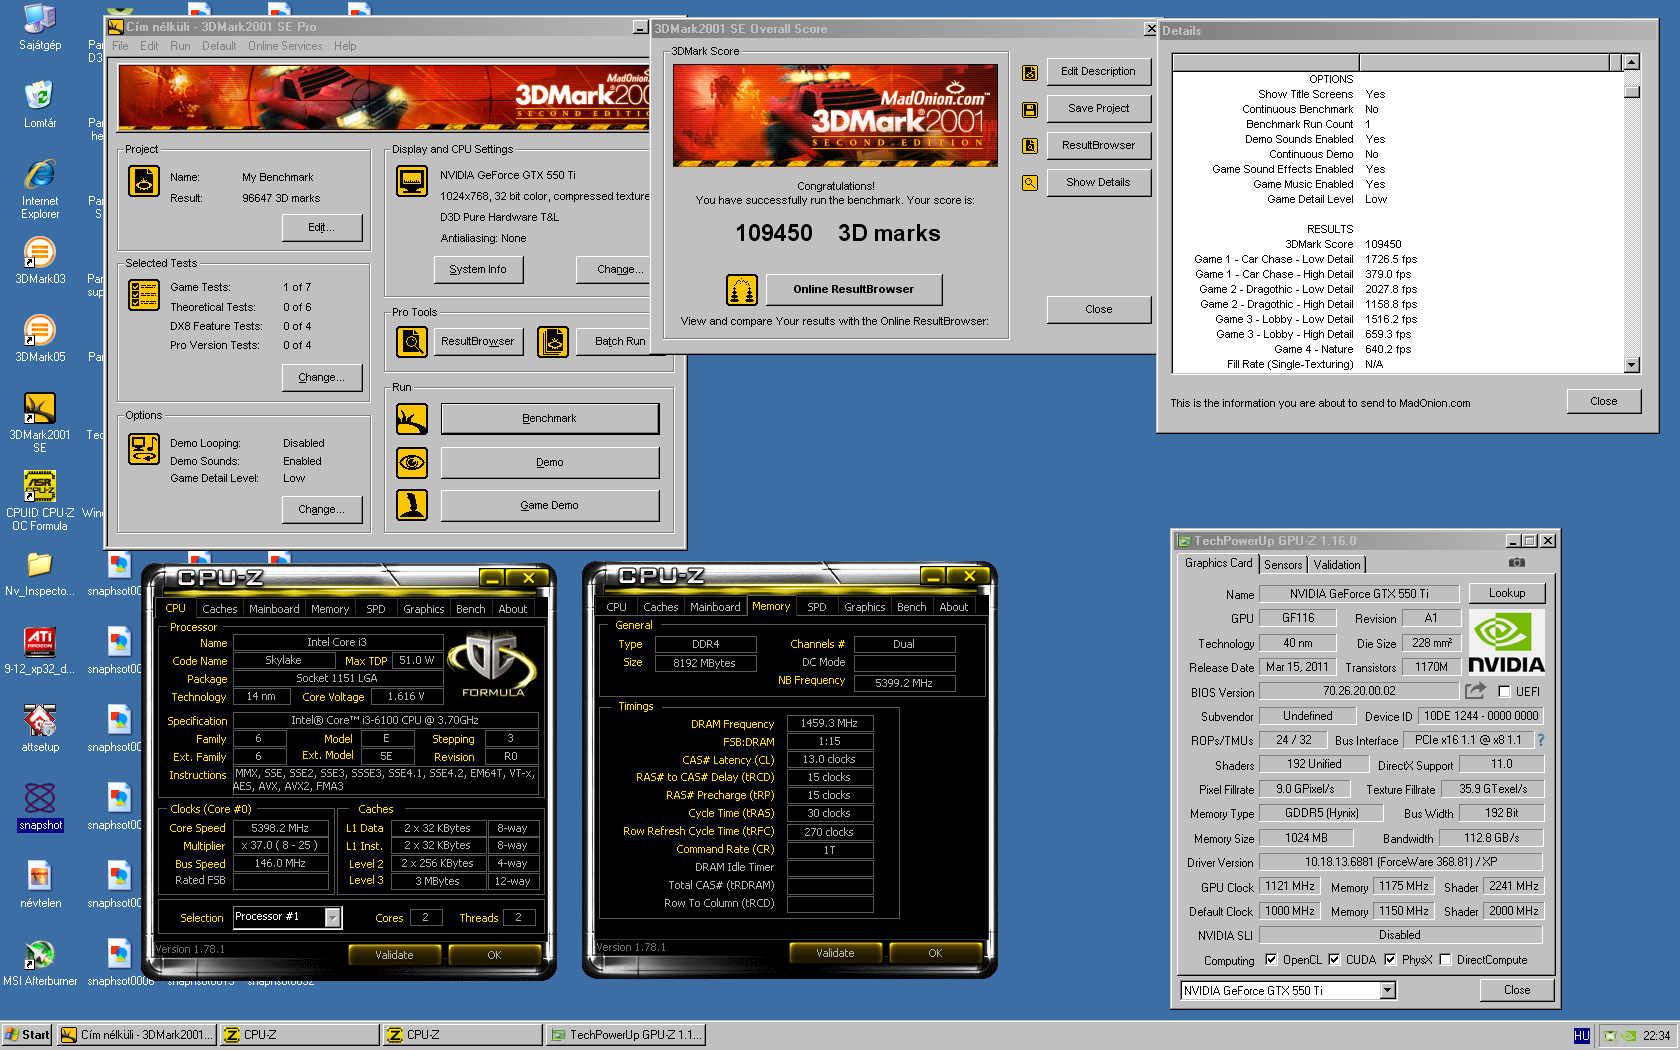Launch Internet Explorer desktop icon
The height and width of the screenshot is (1050, 1680).
coord(40,188)
